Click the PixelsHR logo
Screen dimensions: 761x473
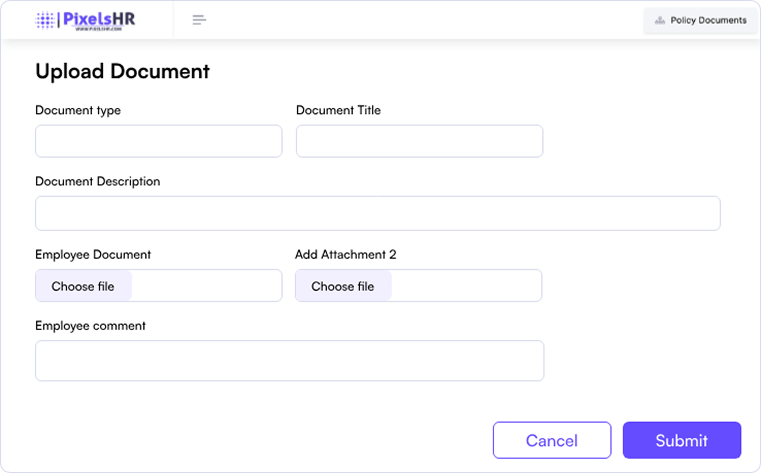[85, 20]
